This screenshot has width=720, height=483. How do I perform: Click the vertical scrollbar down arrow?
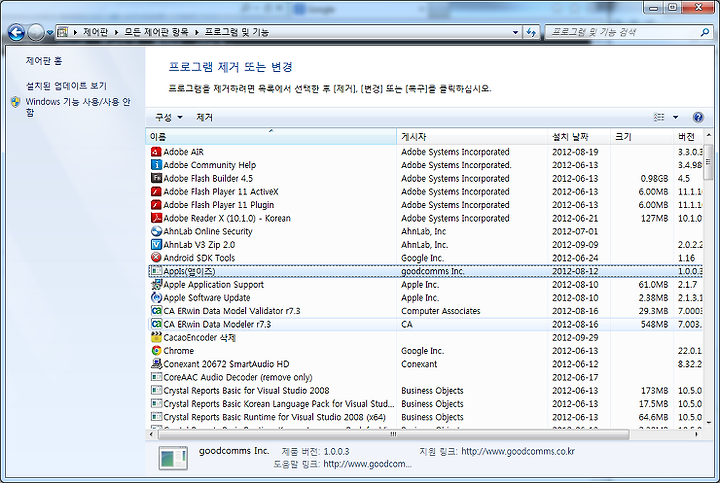708,423
